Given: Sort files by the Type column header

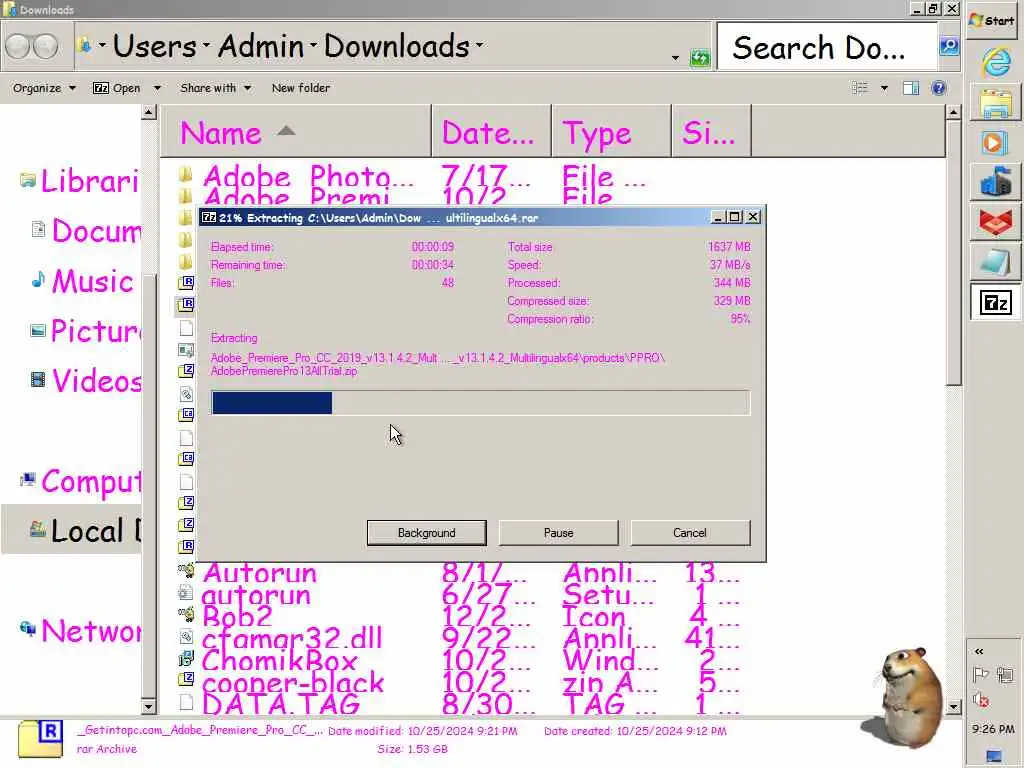Looking at the screenshot, I should tap(611, 131).
